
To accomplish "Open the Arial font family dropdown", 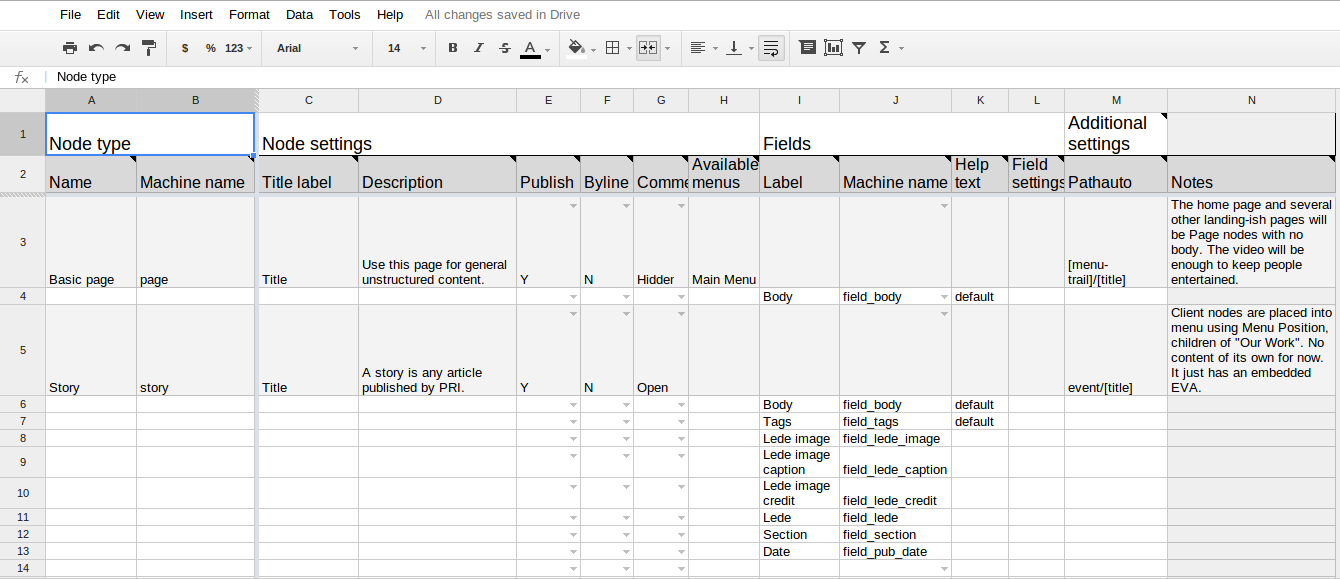I will 317,48.
